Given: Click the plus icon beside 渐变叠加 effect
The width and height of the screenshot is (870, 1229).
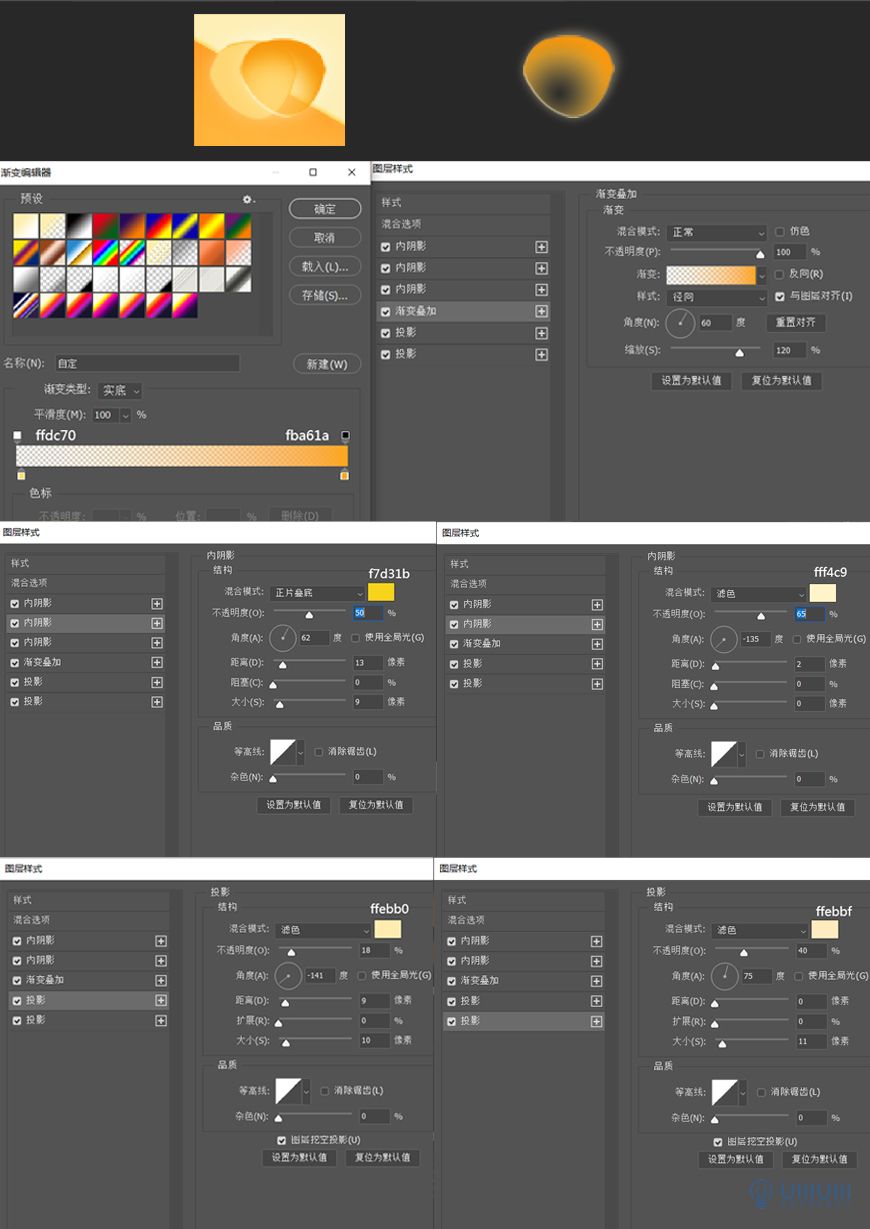Looking at the screenshot, I should (541, 311).
